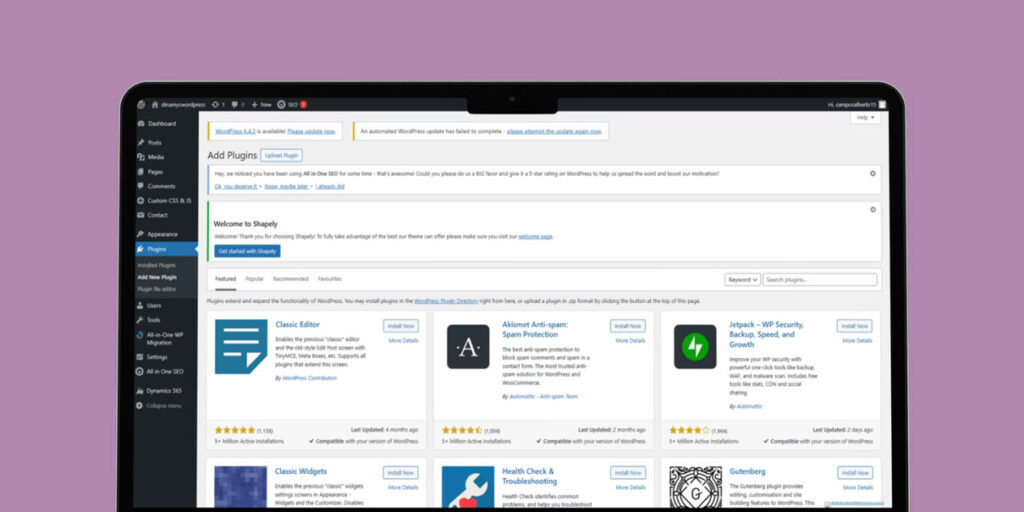Click the Classic Widgets plugin icon
This screenshot has height=512, width=1024.
(241, 487)
